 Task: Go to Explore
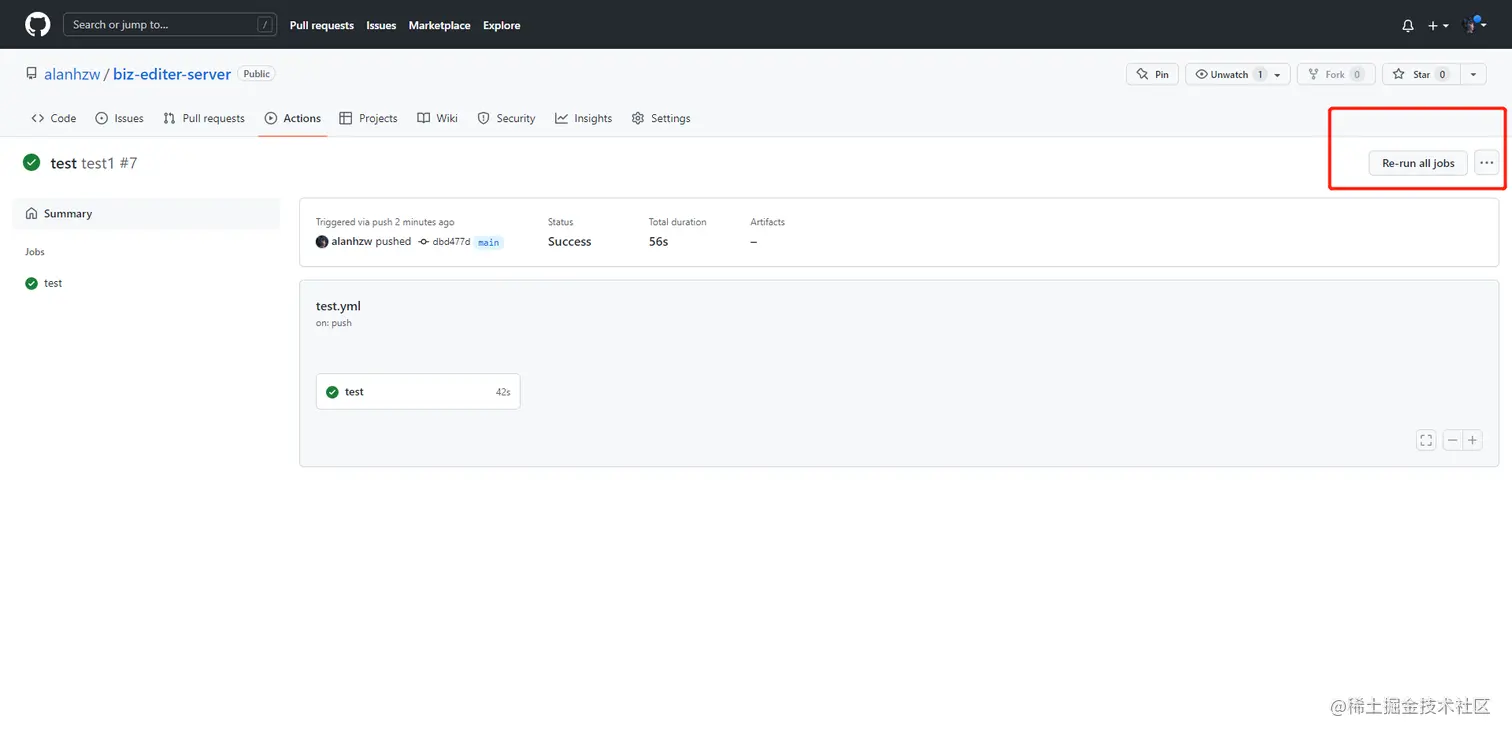click(x=501, y=26)
